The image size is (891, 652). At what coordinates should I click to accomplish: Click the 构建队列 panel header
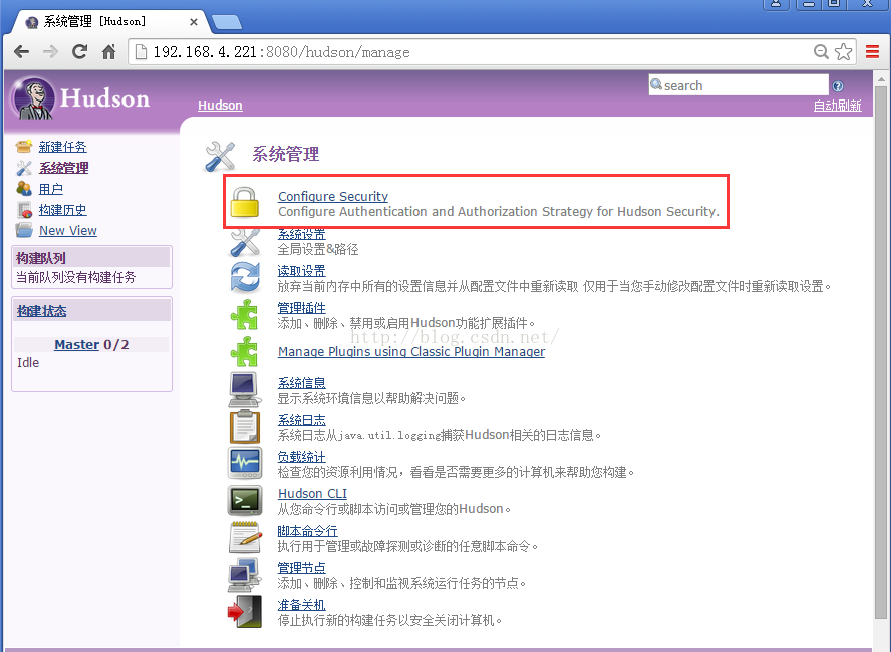92,258
